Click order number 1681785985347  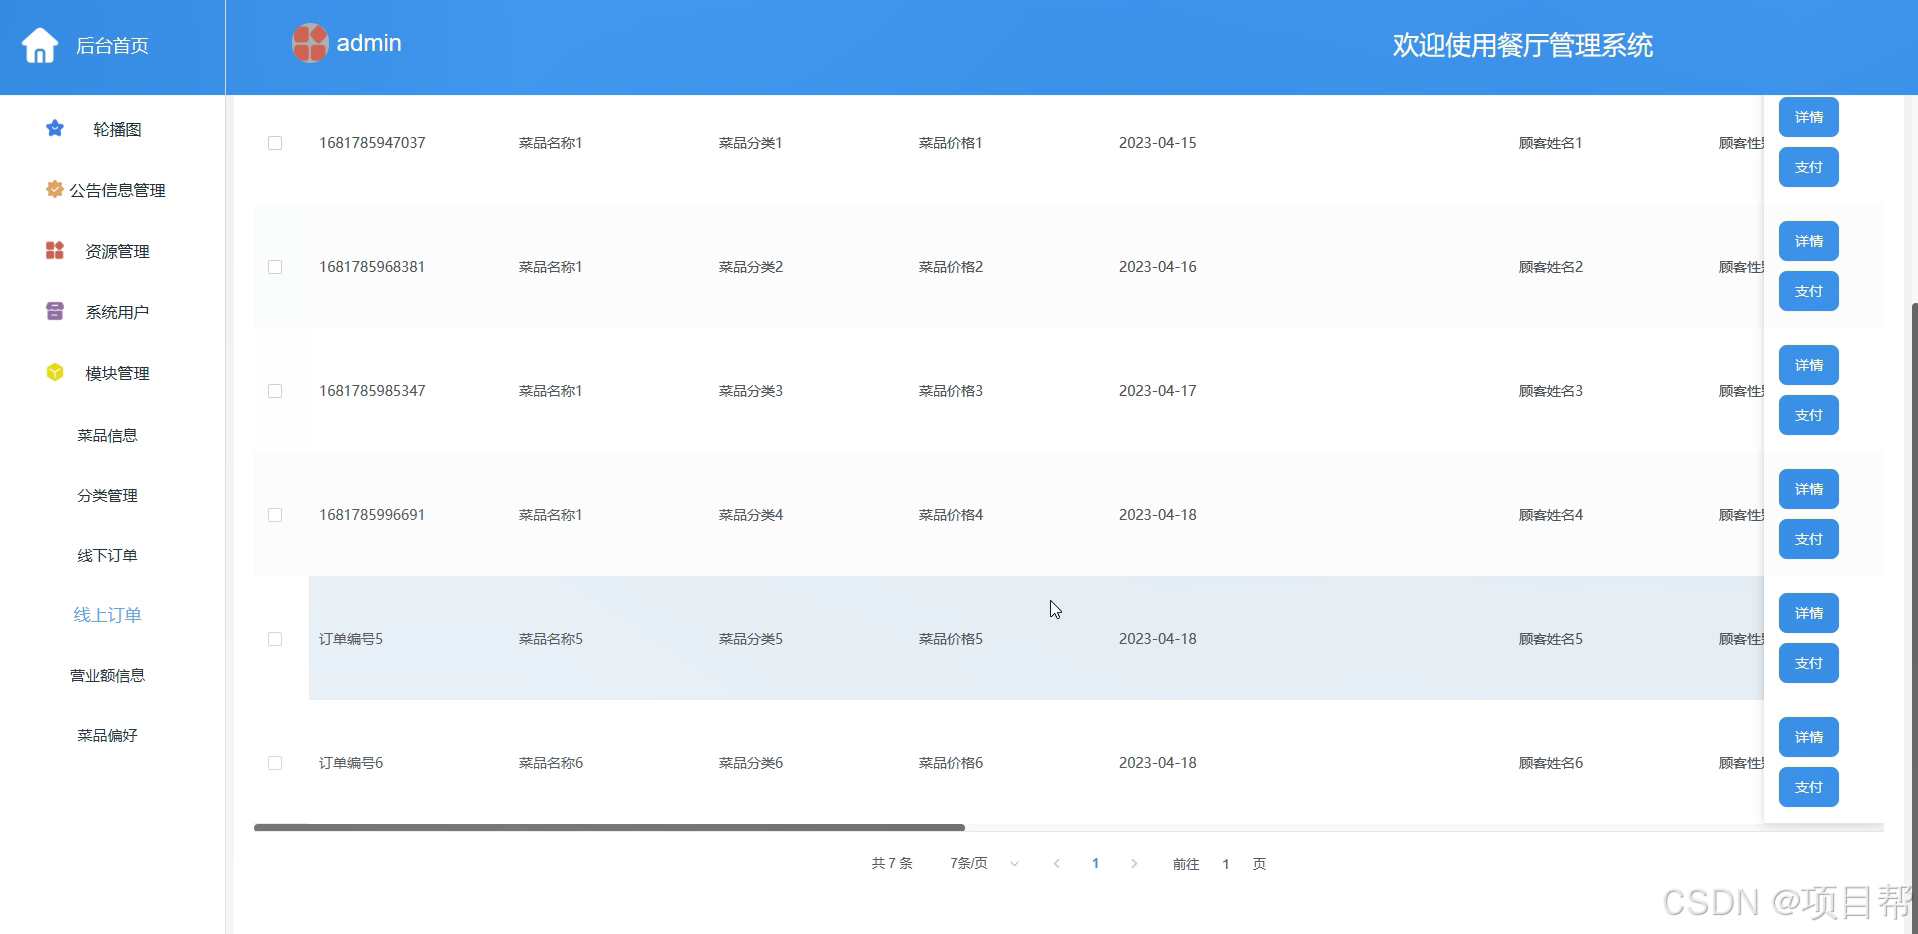pyautogui.click(x=372, y=391)
